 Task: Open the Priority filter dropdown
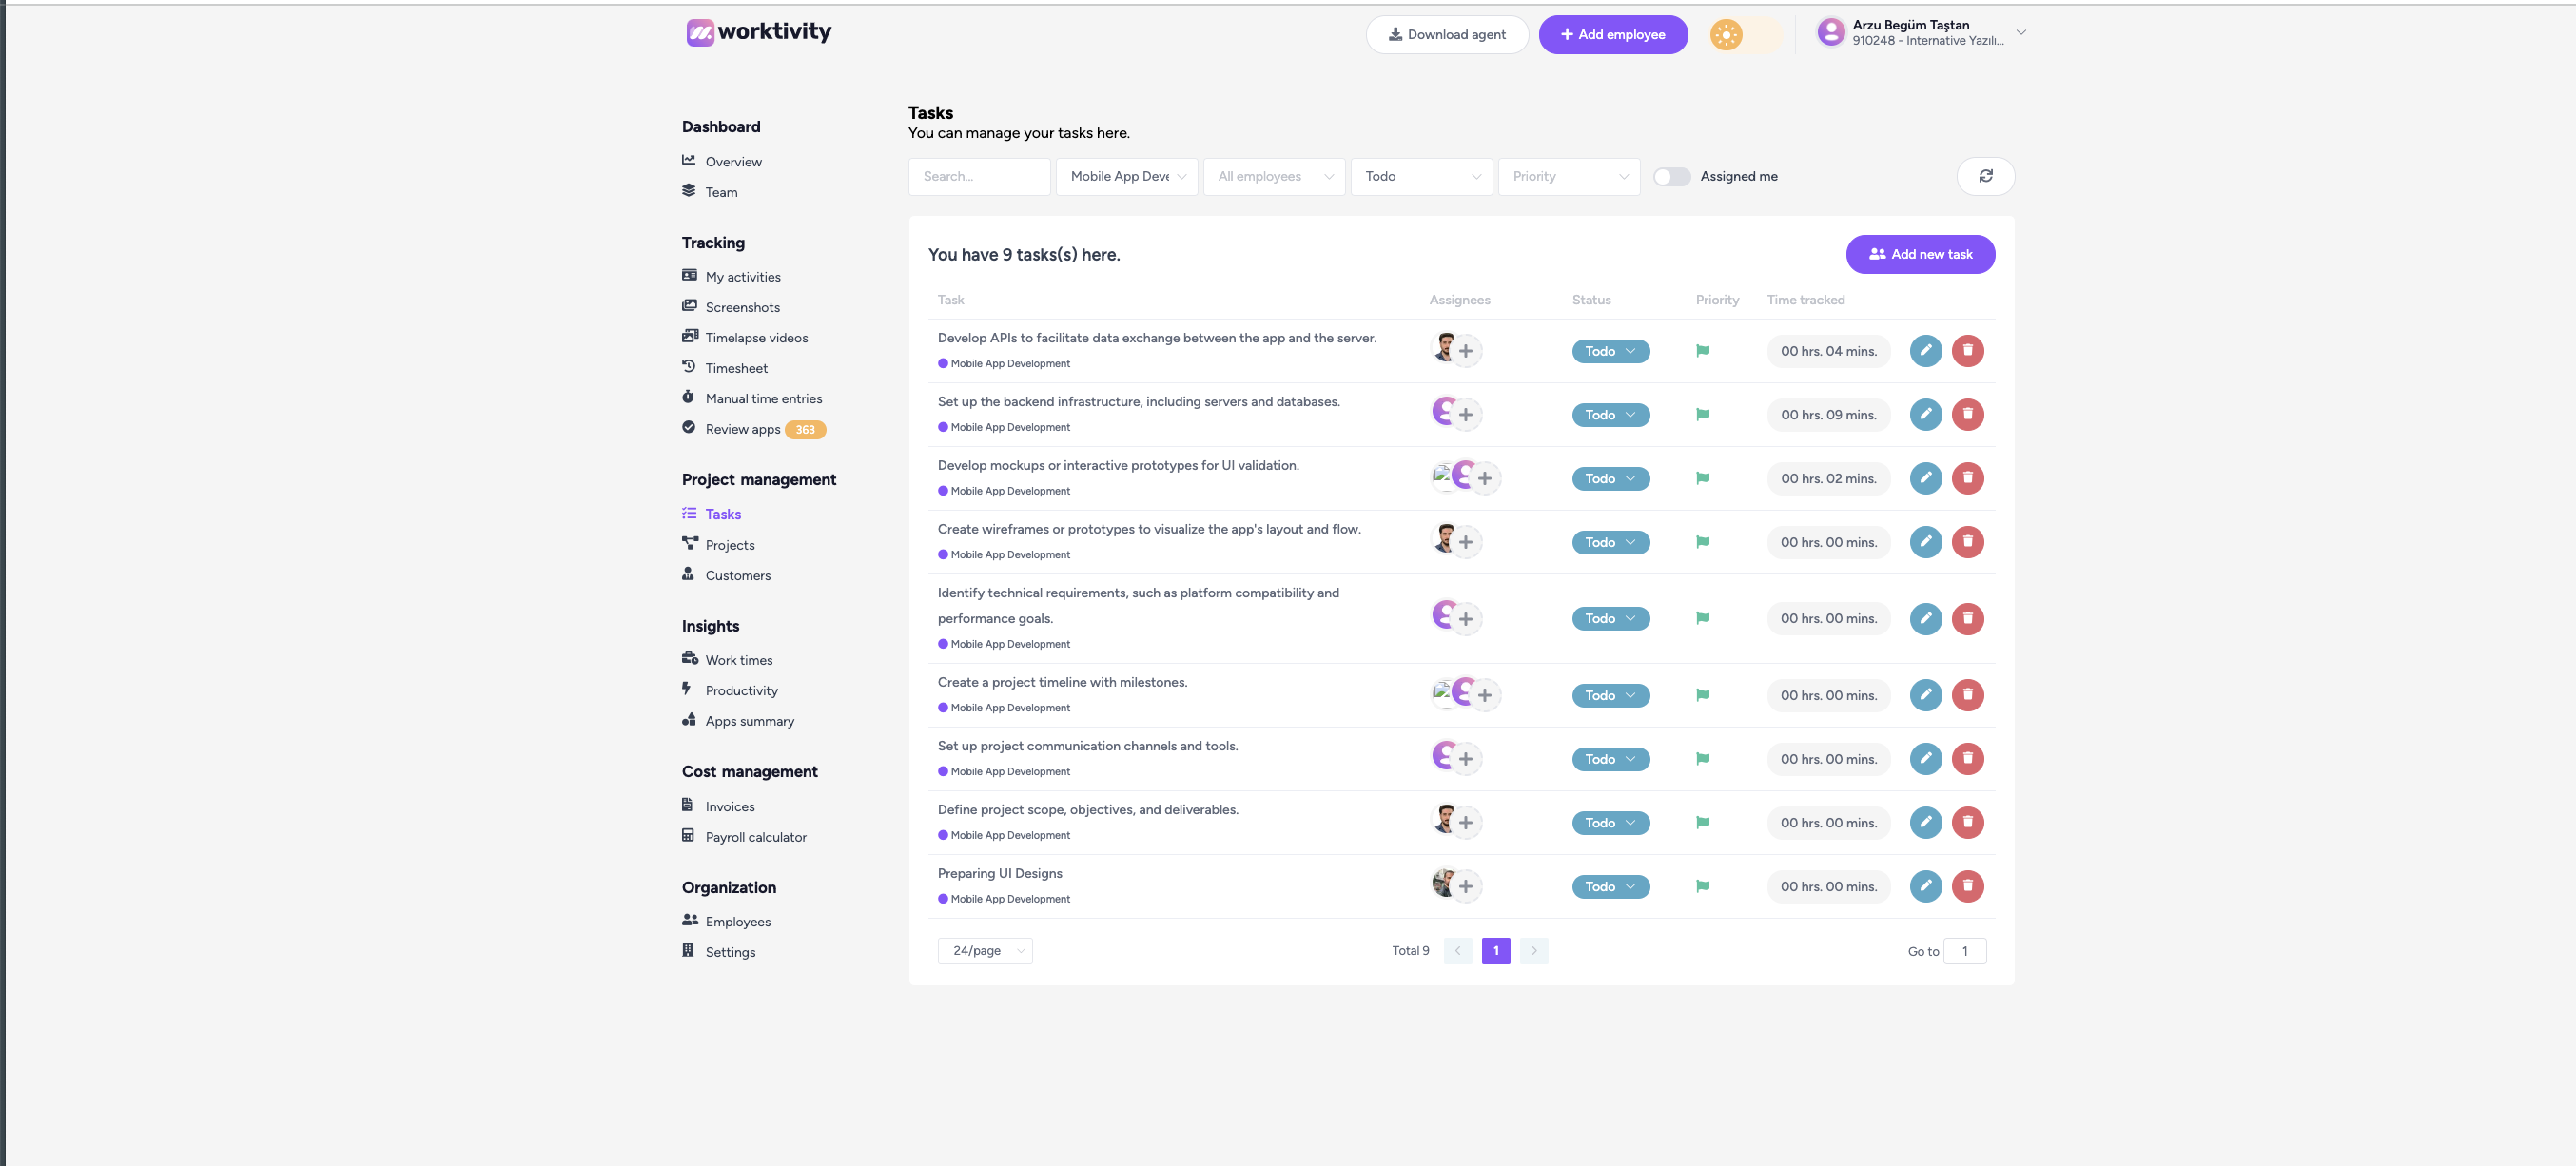[1568, 177]
